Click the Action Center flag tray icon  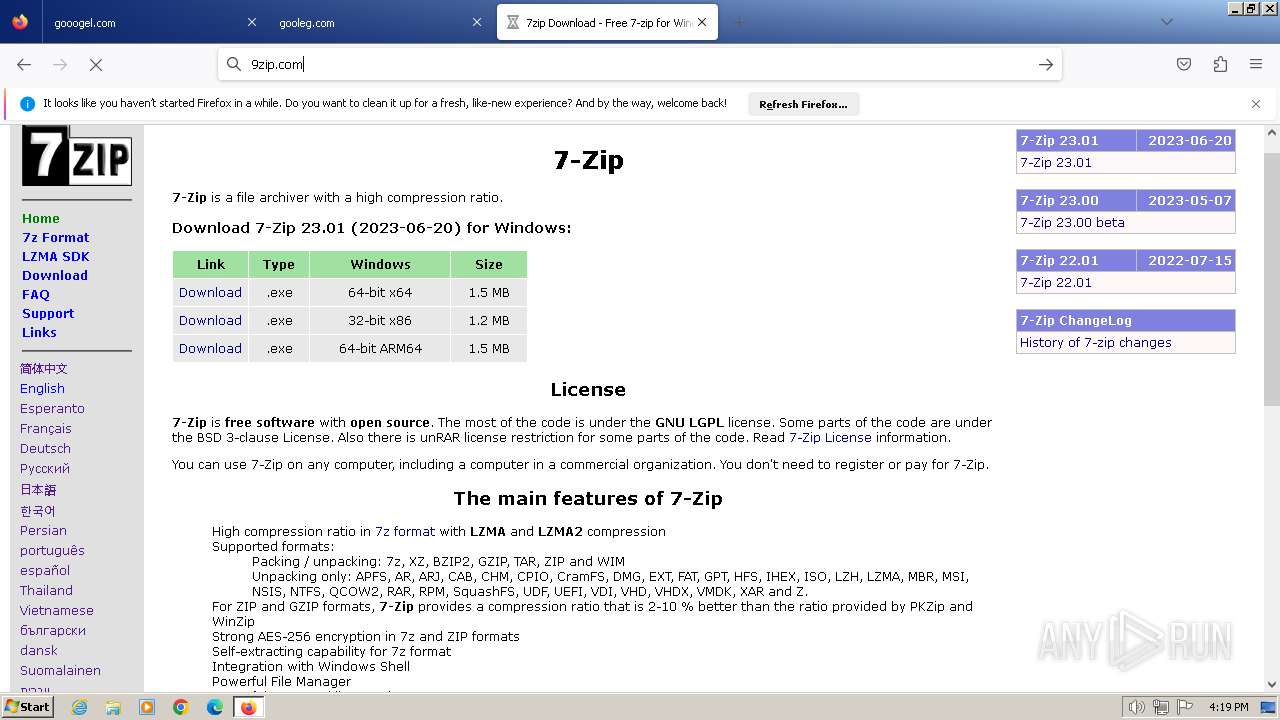coord(1185,707)
